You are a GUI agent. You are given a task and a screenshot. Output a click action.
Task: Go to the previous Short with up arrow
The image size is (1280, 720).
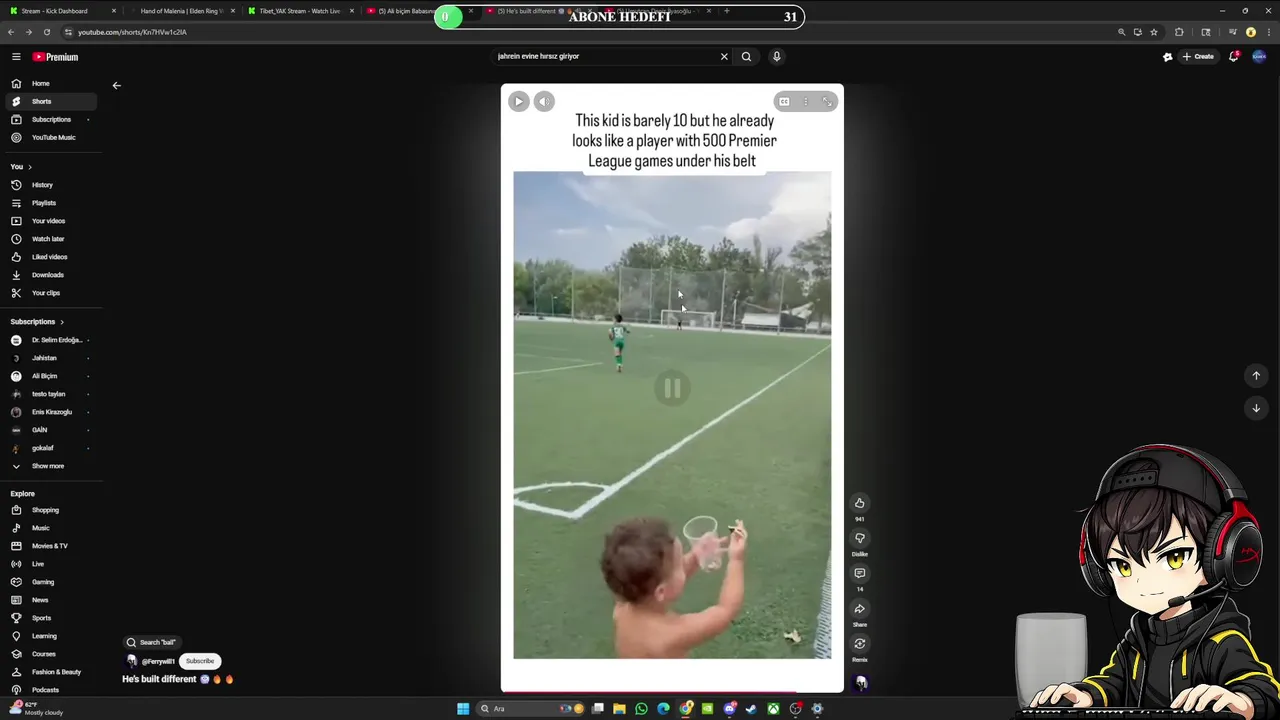[x=1256, y=376]
